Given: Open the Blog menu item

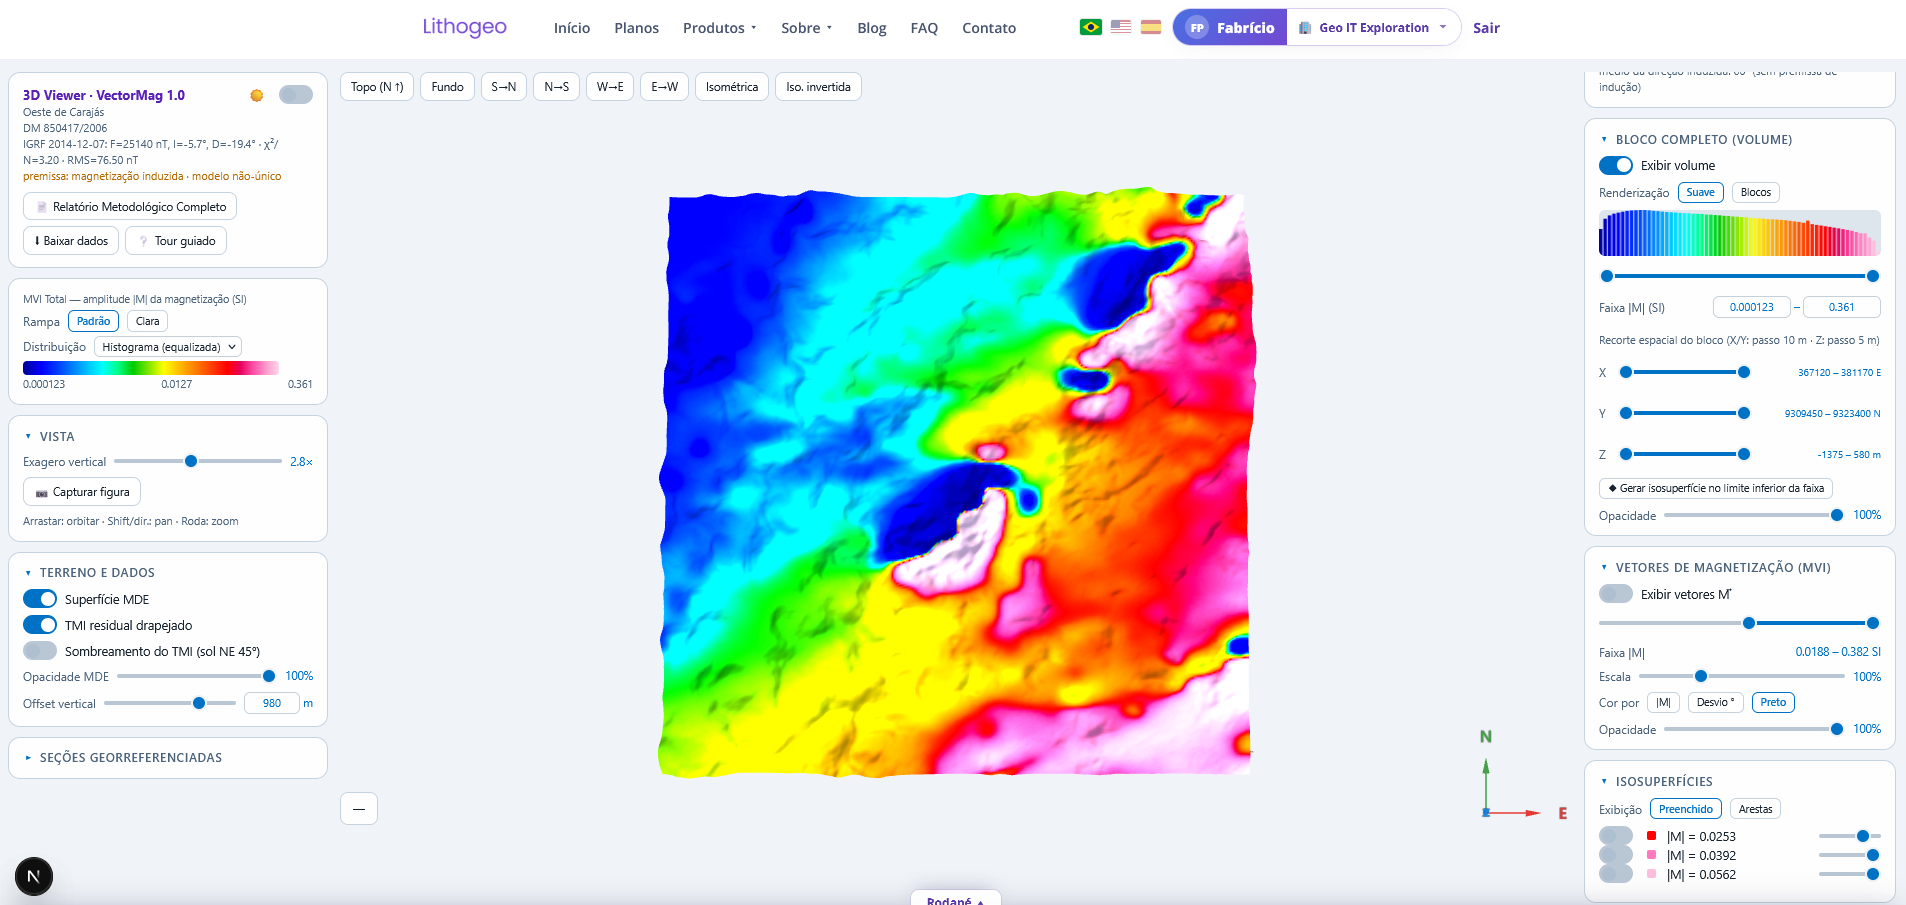Looking at the screenshot, I should click(872, 28).
